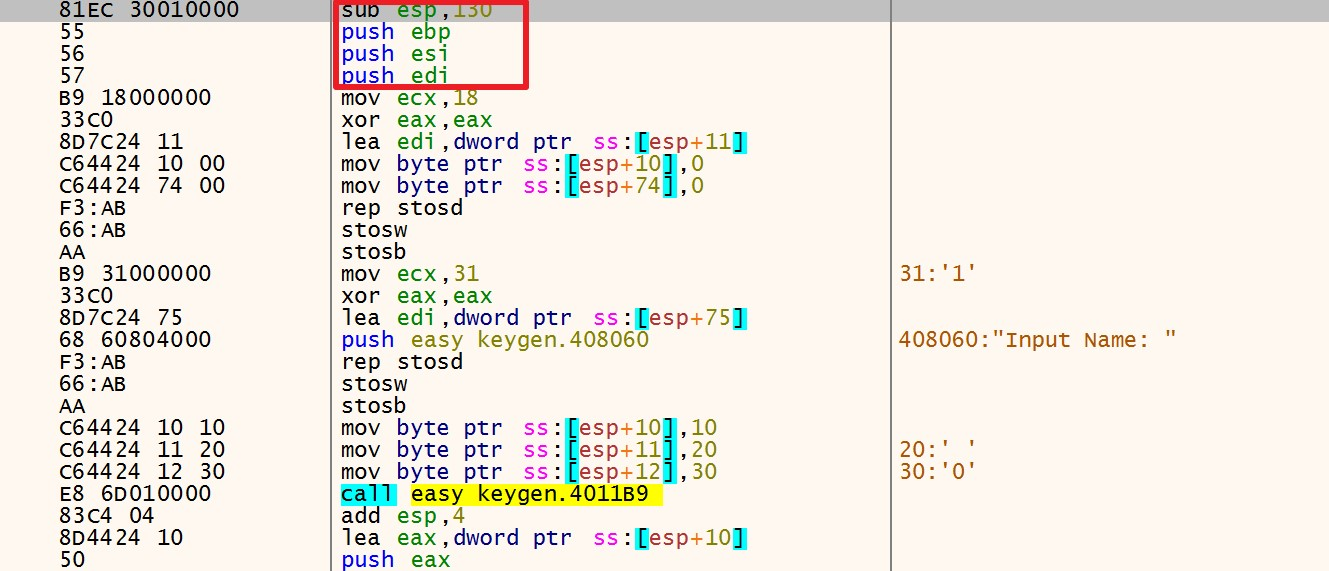This screenshot has height=571, width=1329.
Task: Click 'mov byte ptr ss:[esp+11],20' instruction
Action: click(x=529, y=450)
